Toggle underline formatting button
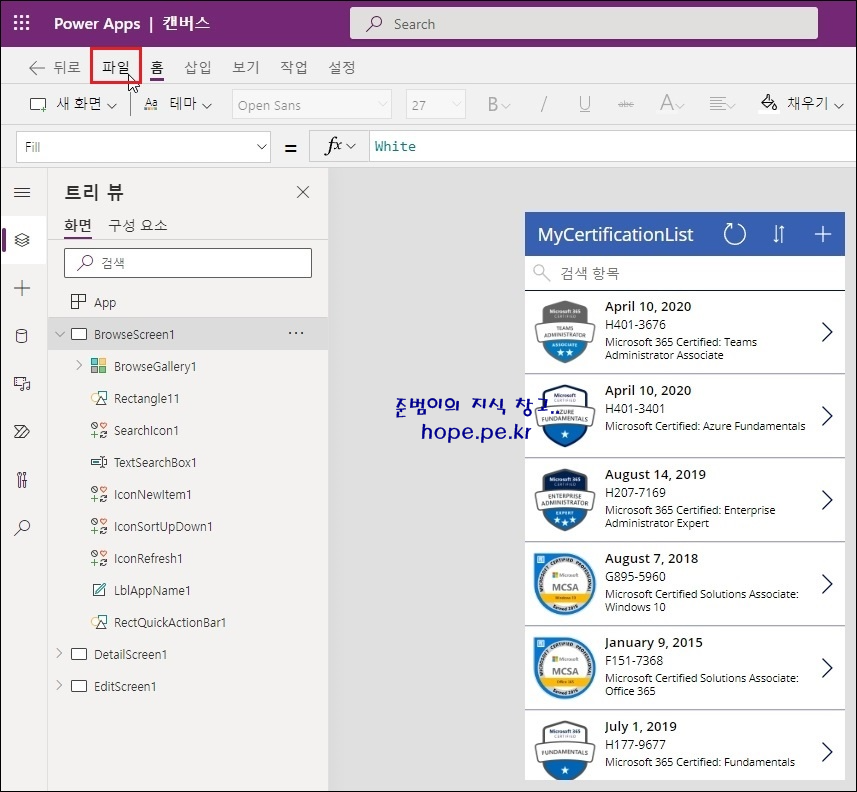 point(584,104)
